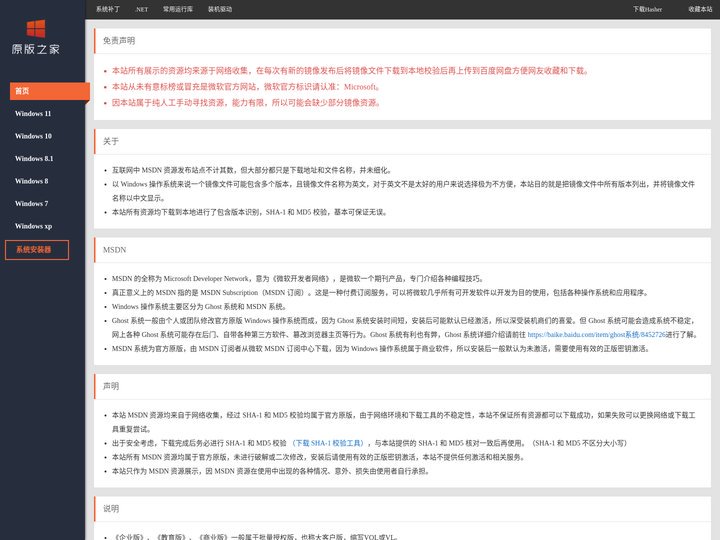The height and width of the screenshot is (540, 720).
Task: Click the 说明 section heading
Action: (x=111, y=509)
